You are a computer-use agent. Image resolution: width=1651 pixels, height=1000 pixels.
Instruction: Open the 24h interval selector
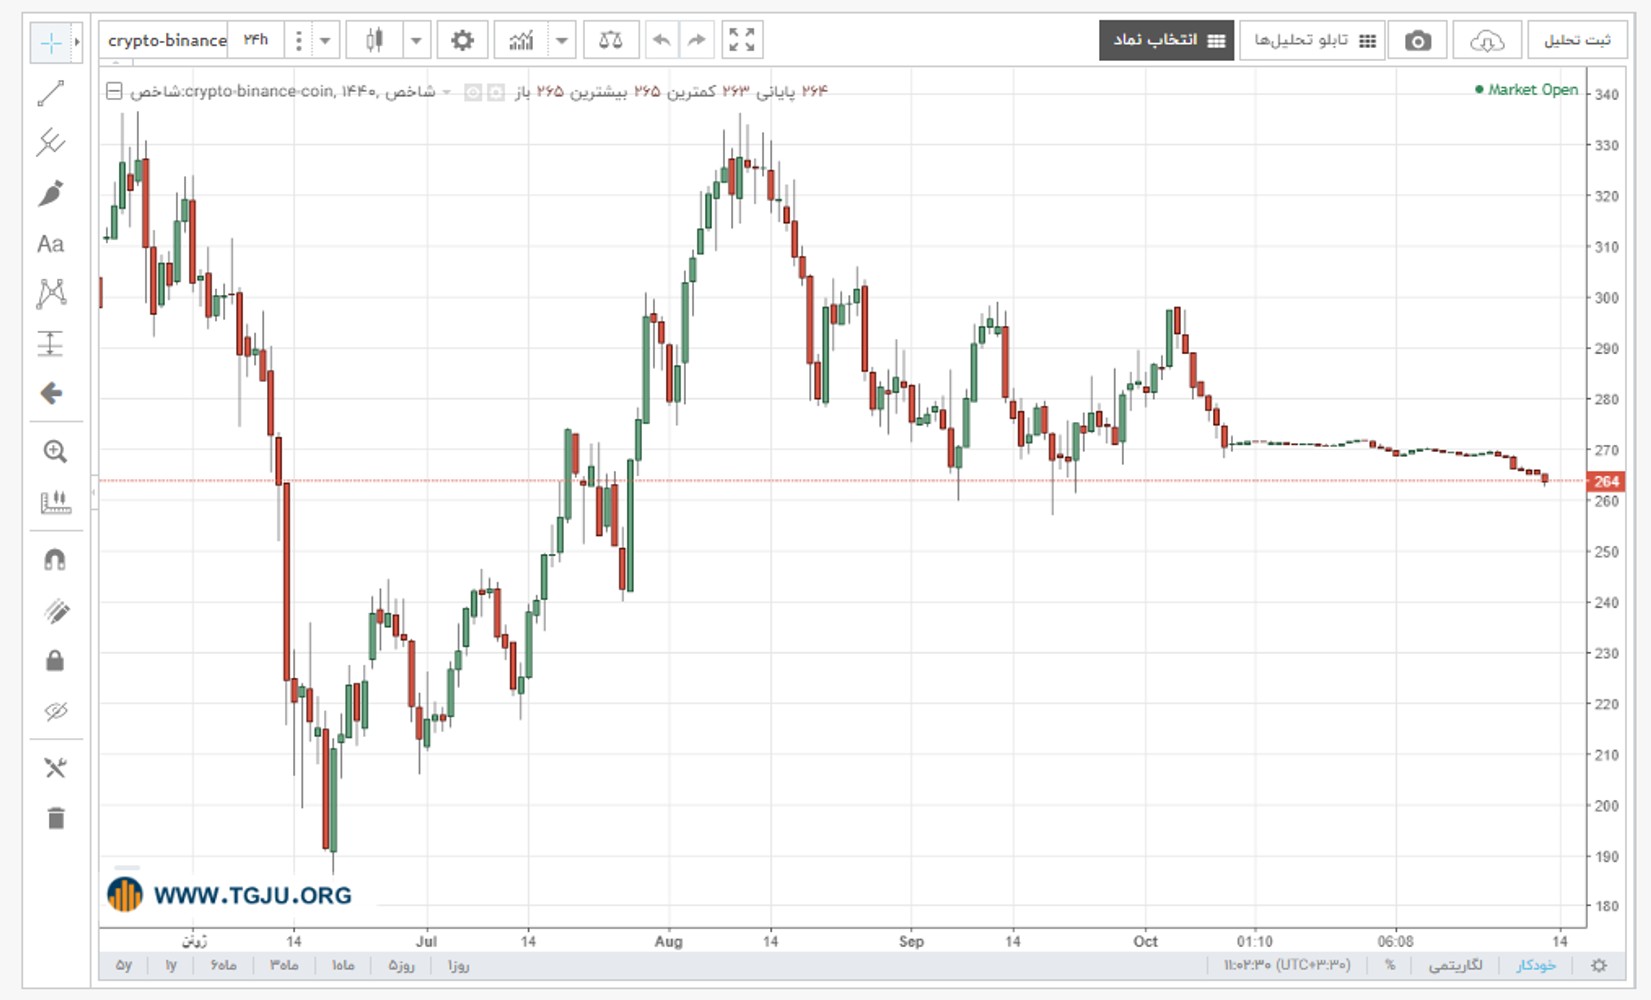click(x=256, y=41)
